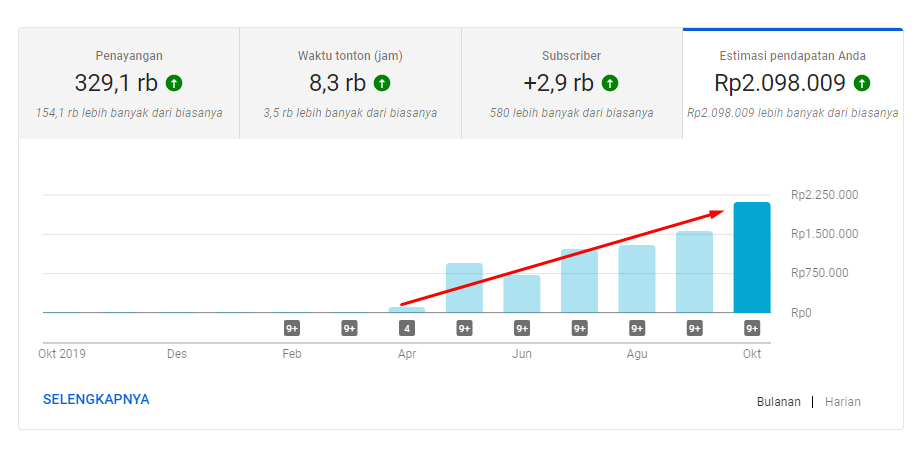Click green up arrow beside 329,1 rb

coord(175,83)
